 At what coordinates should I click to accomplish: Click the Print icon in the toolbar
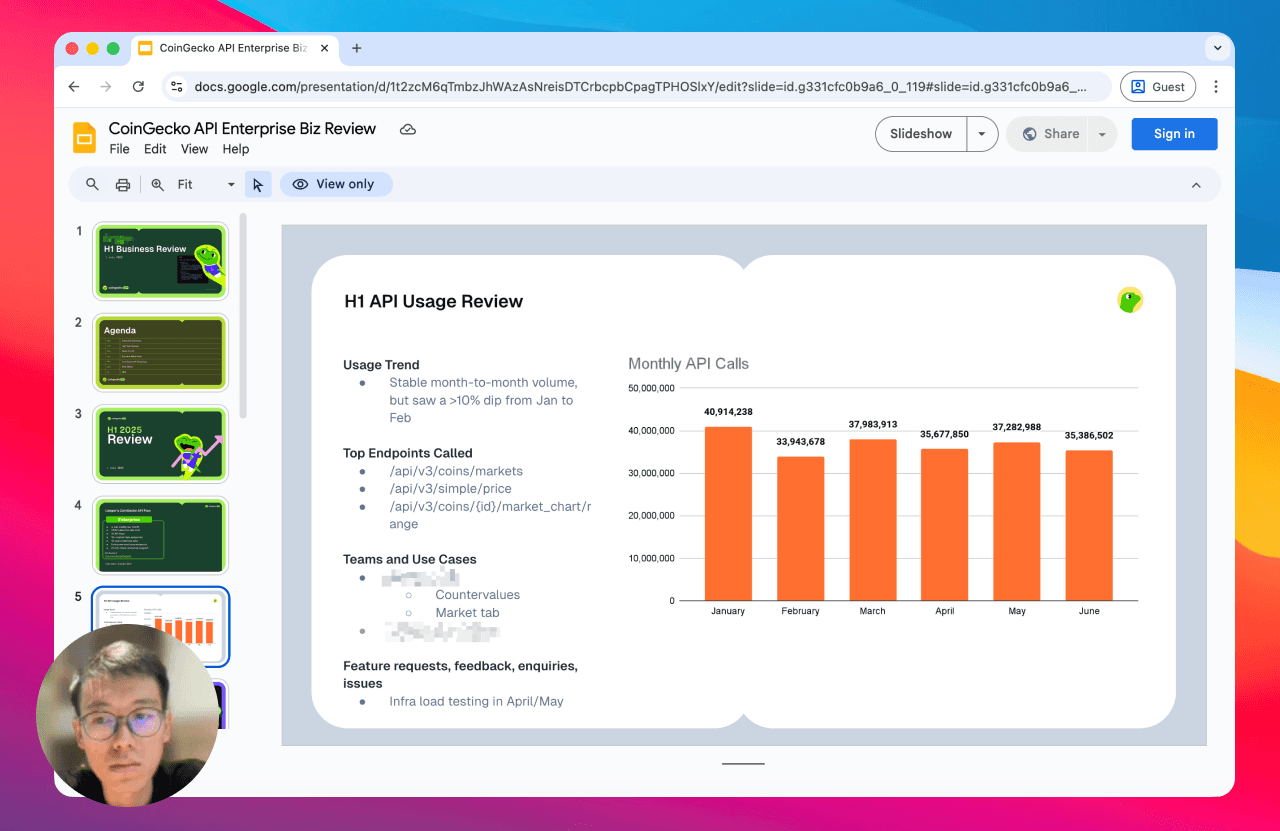click(x=122, y=184)
